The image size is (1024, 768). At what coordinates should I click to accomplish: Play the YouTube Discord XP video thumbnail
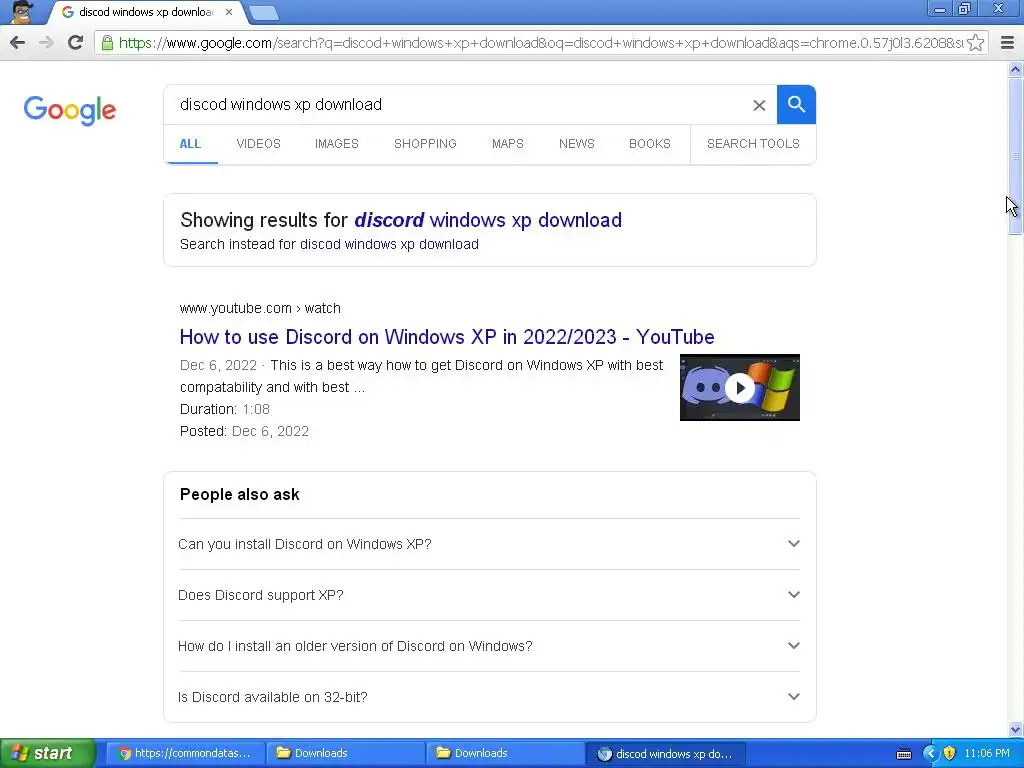[739, 387]
